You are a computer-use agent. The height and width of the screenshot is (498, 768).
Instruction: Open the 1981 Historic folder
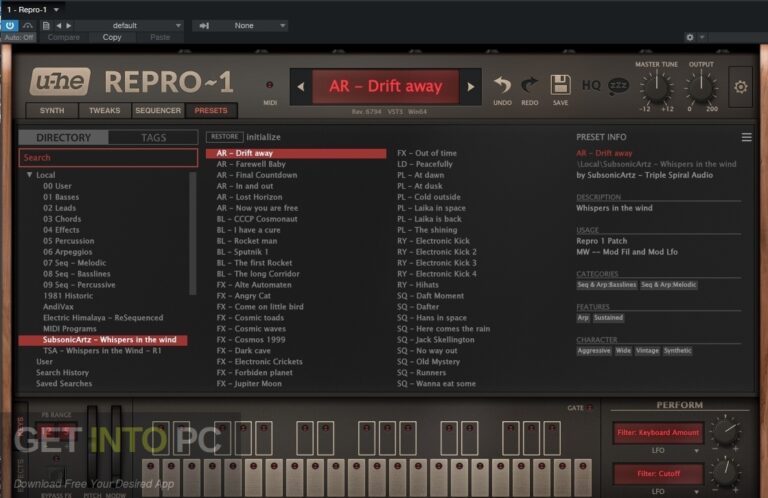tap(68, 296)
